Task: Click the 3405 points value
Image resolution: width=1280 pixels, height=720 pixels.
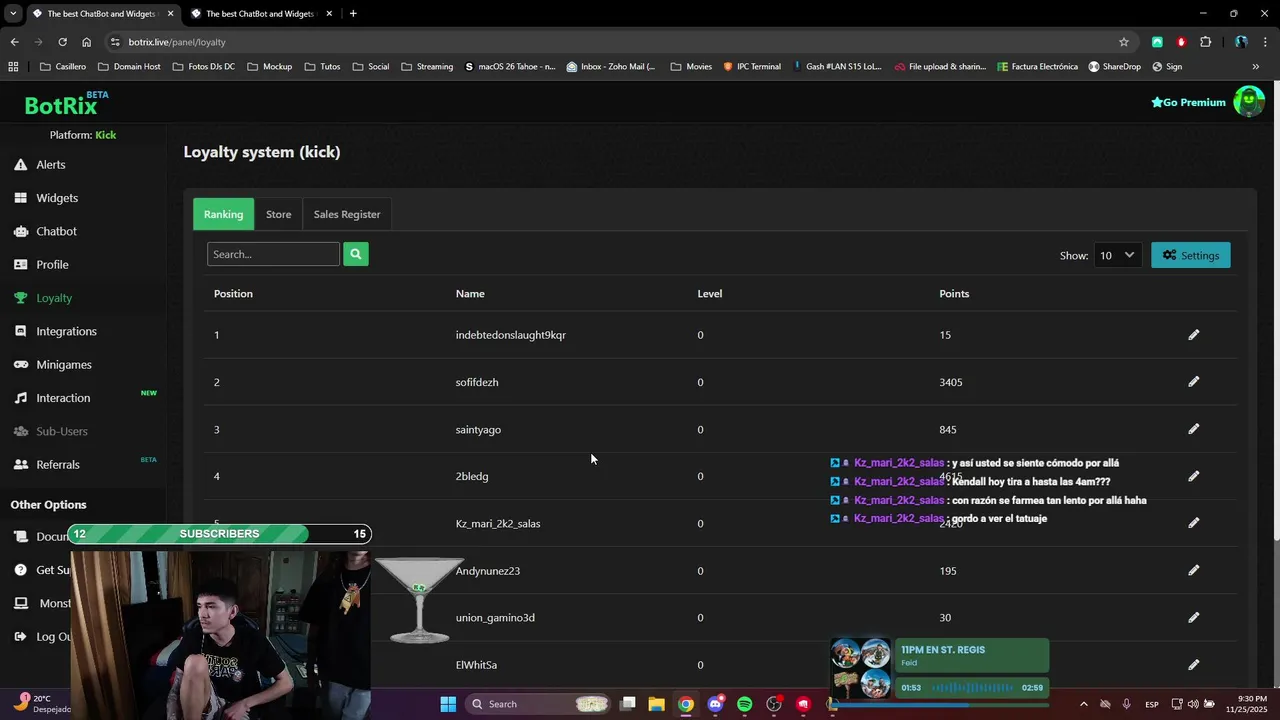Action: pyautogui.click(x=951, y=382)
